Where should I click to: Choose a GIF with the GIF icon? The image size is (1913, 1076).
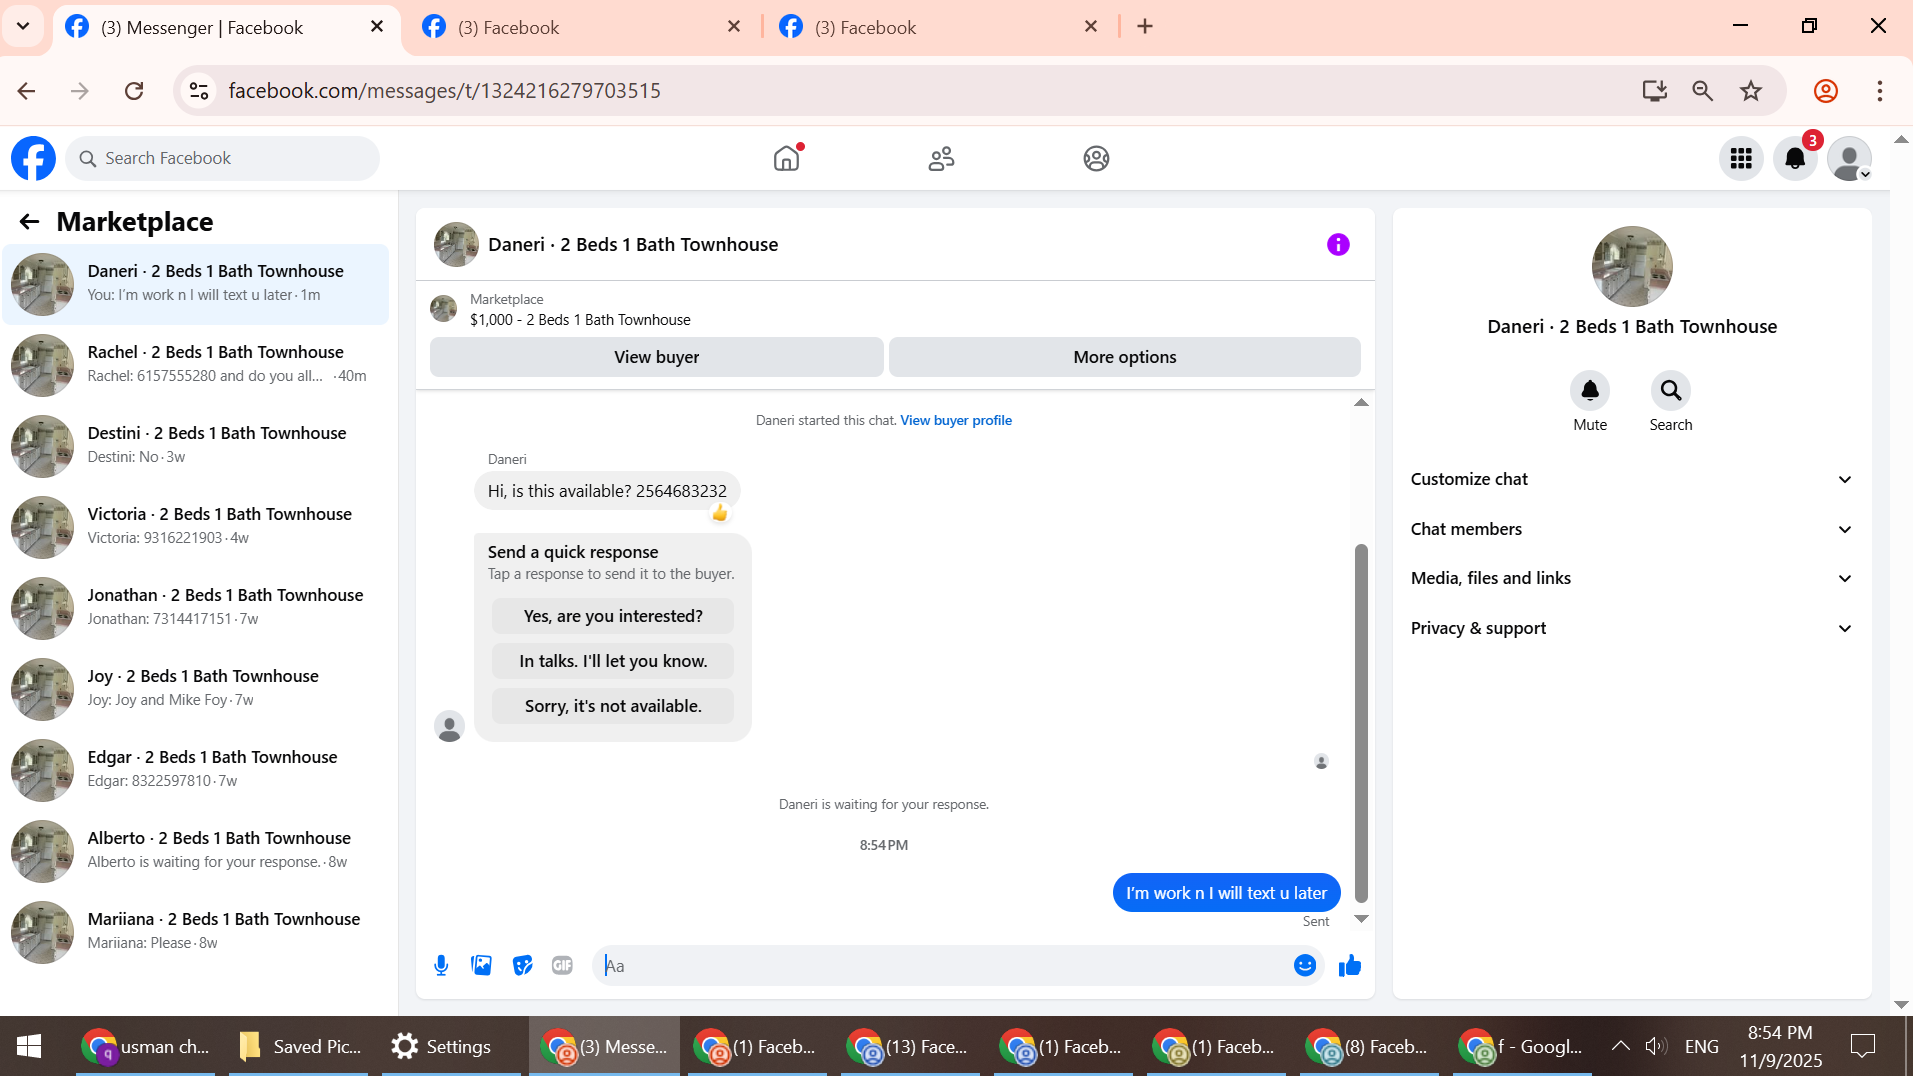tap(562, 965)
